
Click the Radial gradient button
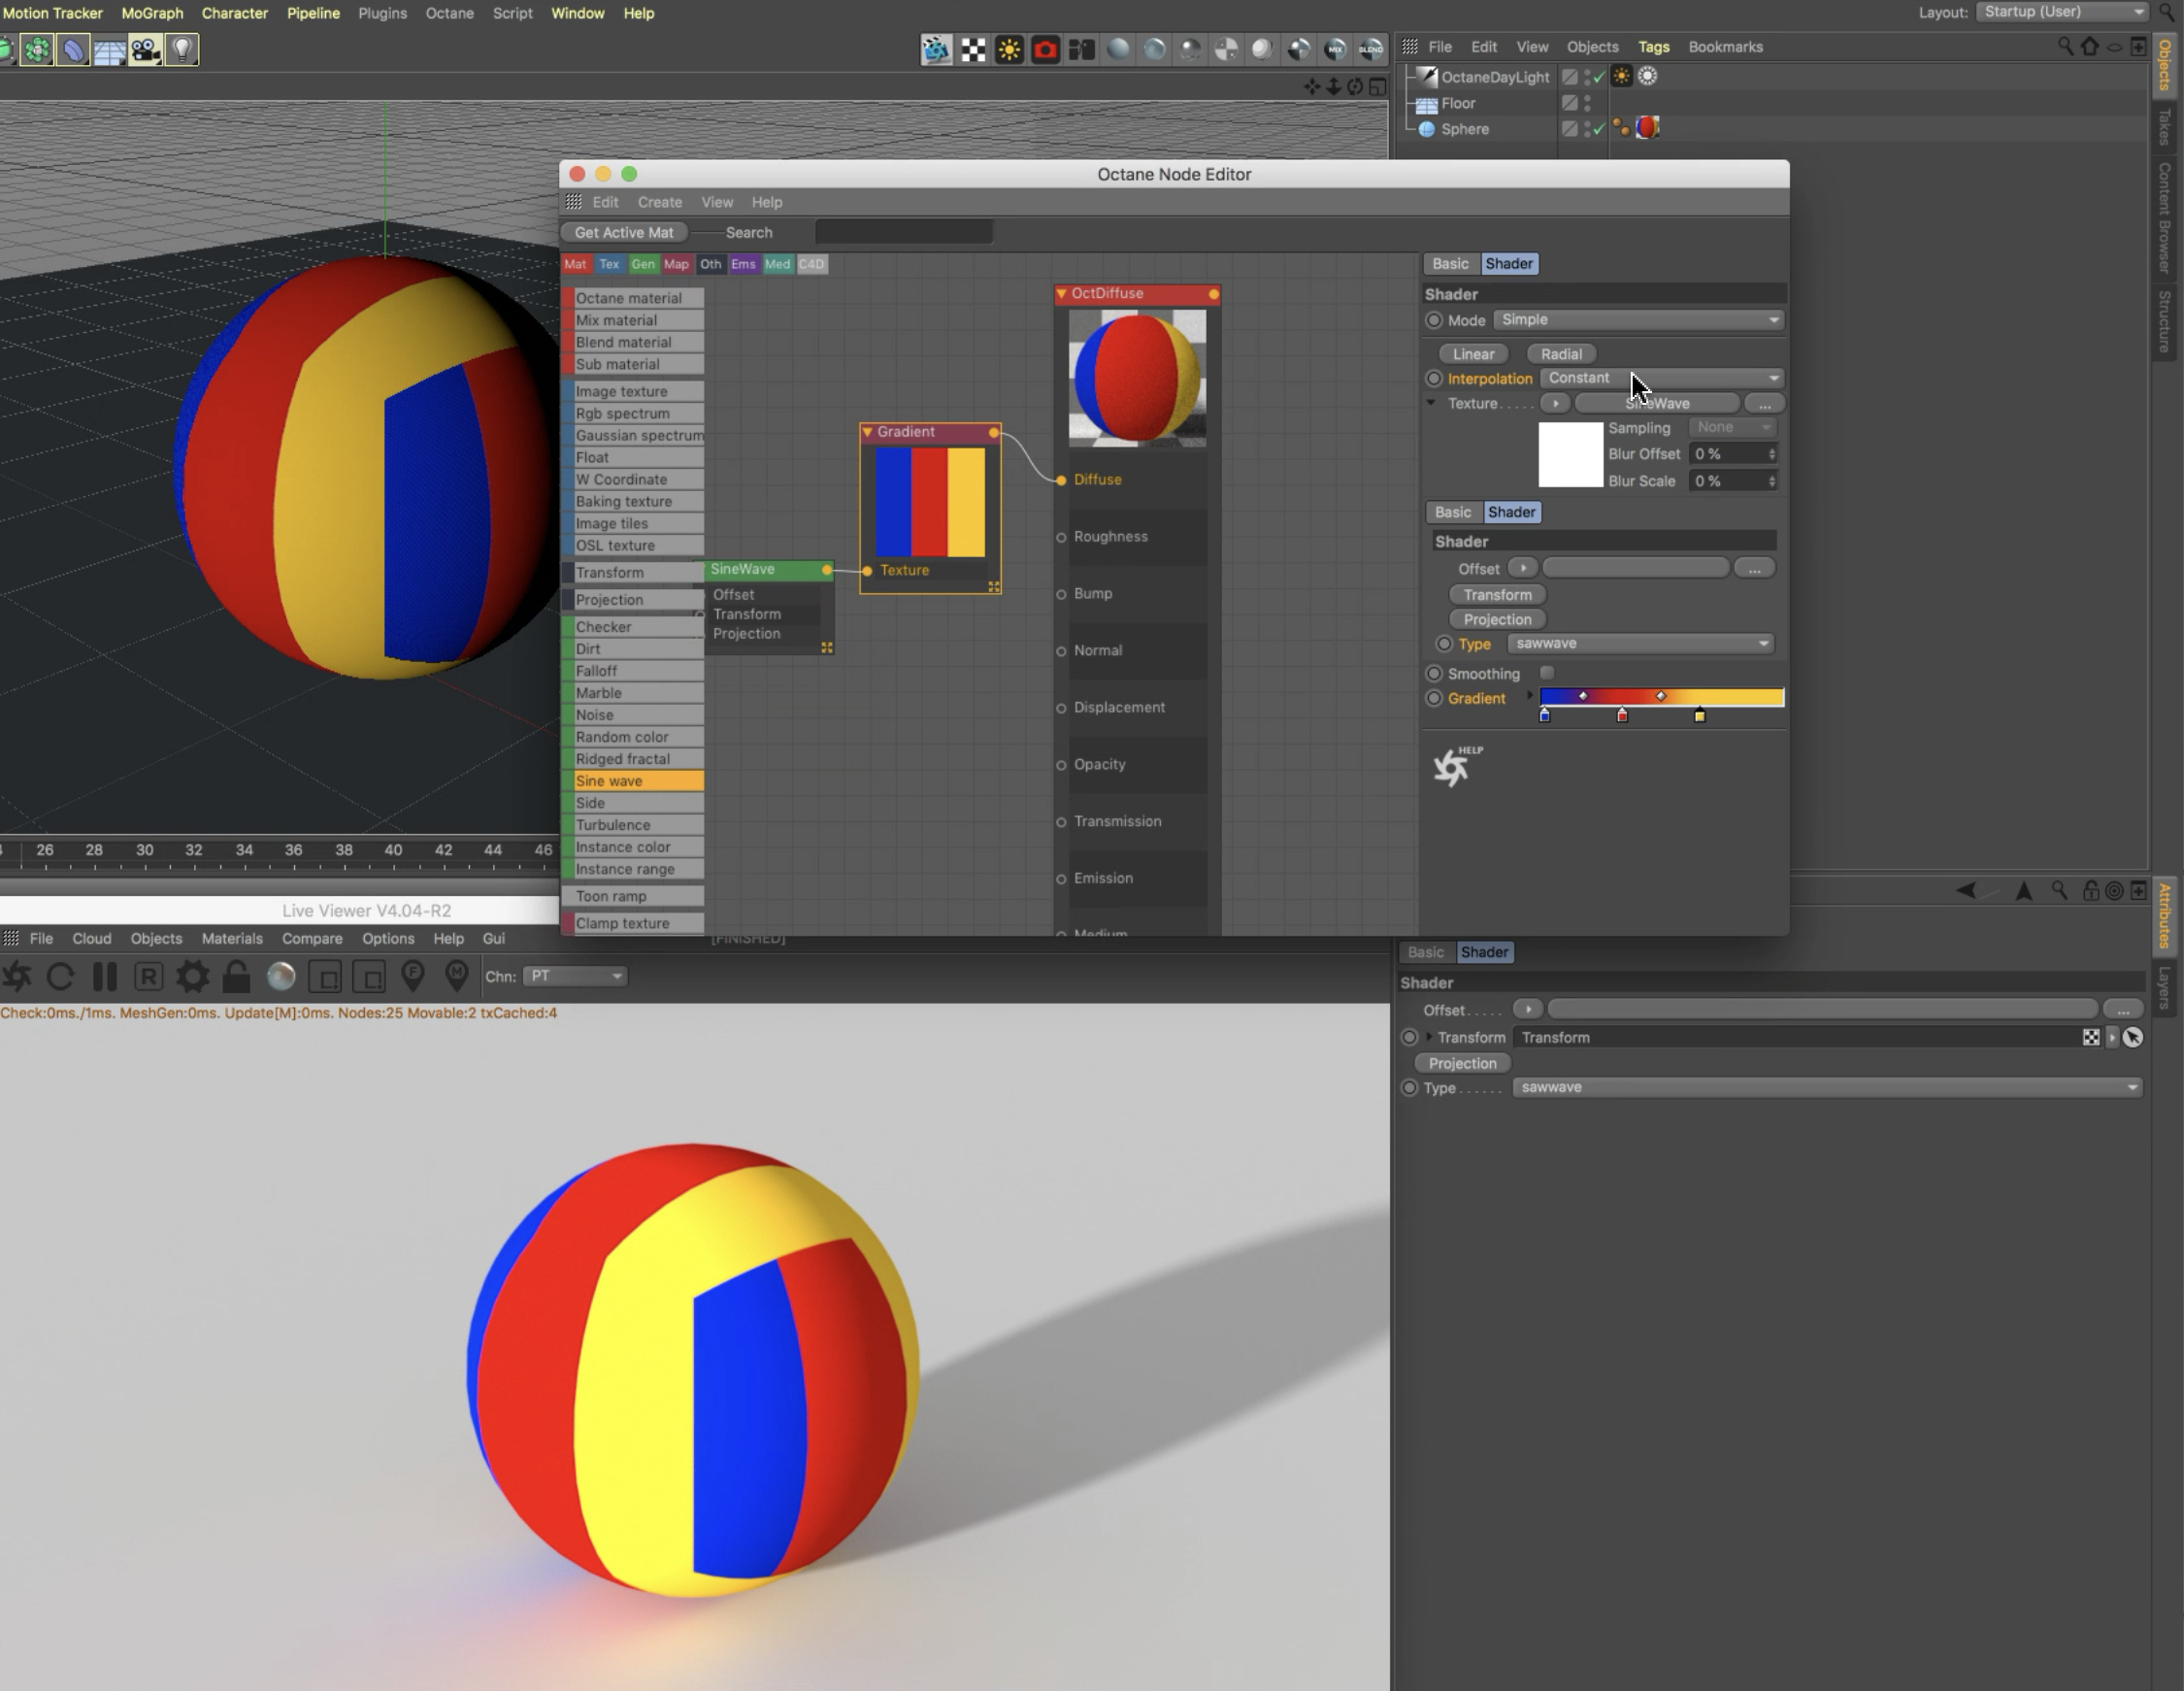coord(1560,354)
